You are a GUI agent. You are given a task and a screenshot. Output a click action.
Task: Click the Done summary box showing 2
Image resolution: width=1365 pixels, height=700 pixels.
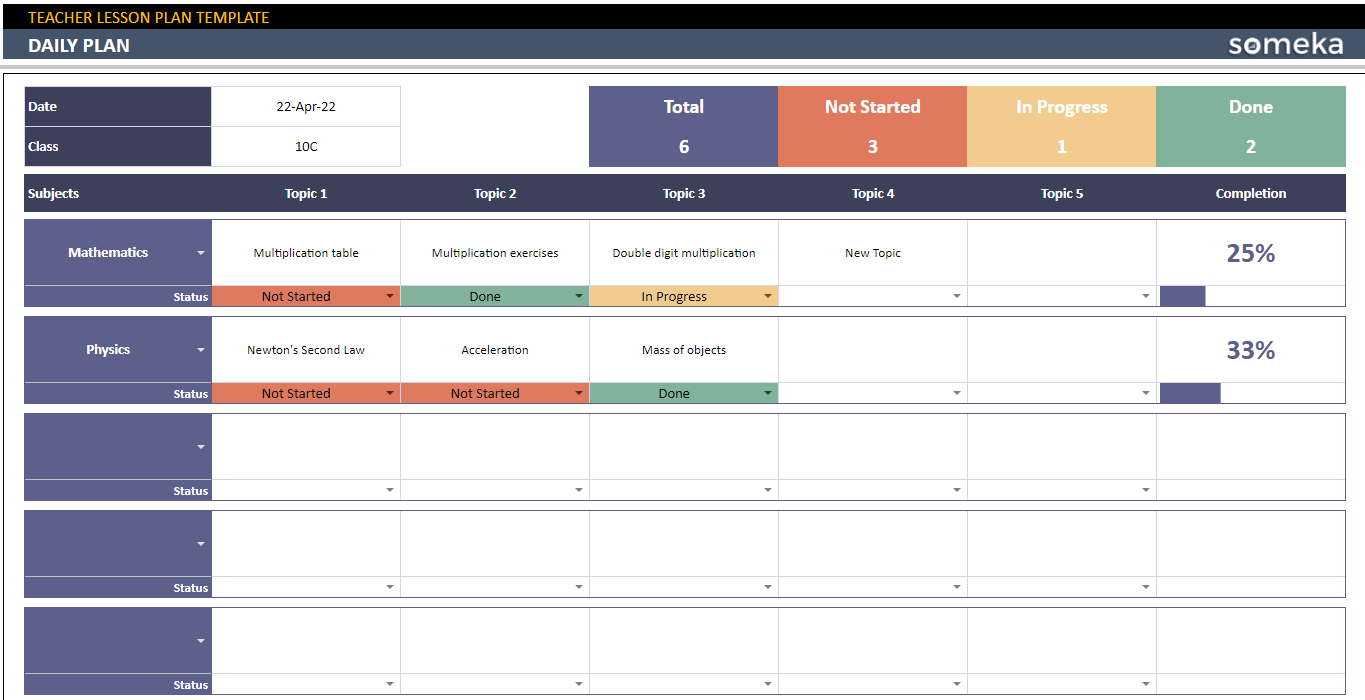tap(1250, 126)
